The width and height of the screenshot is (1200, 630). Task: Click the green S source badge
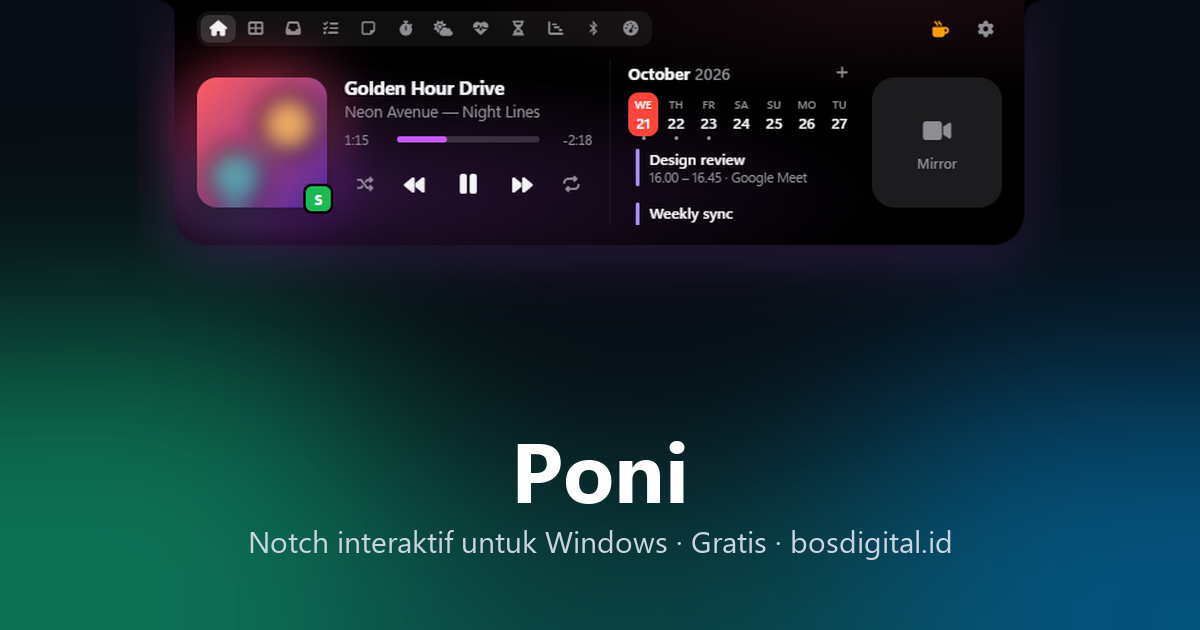[x=318, y=200]
